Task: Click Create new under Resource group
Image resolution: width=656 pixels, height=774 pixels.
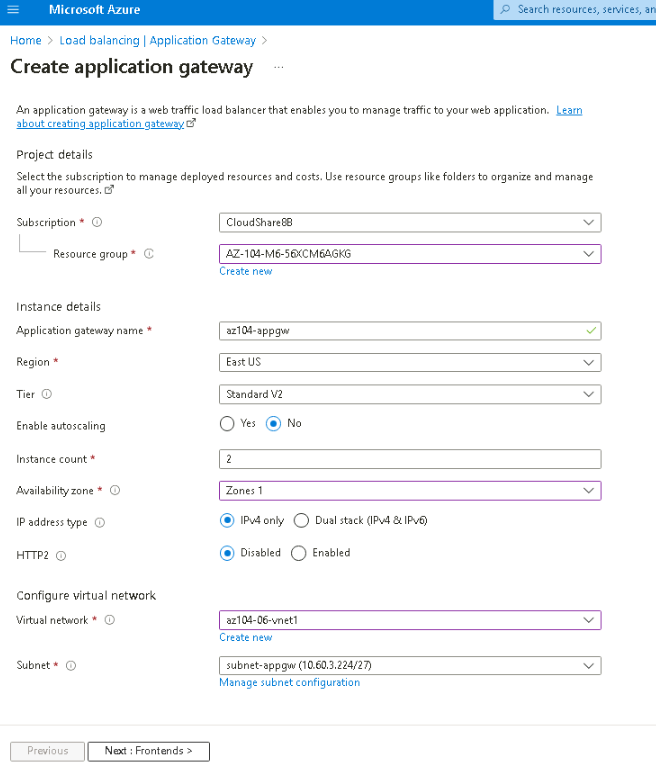Action: [x=246, y=271]
